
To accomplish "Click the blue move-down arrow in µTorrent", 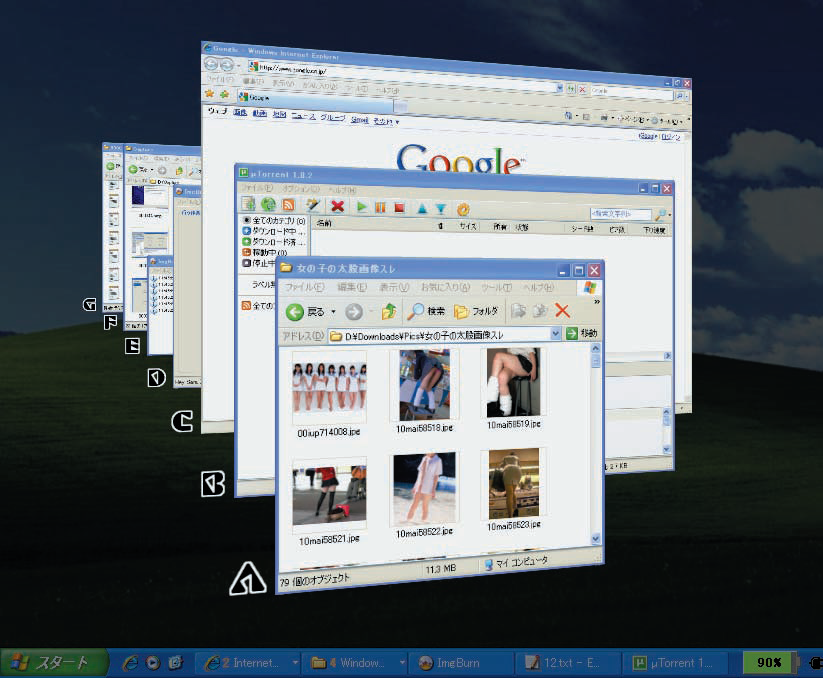I will [x=441, y=209].
